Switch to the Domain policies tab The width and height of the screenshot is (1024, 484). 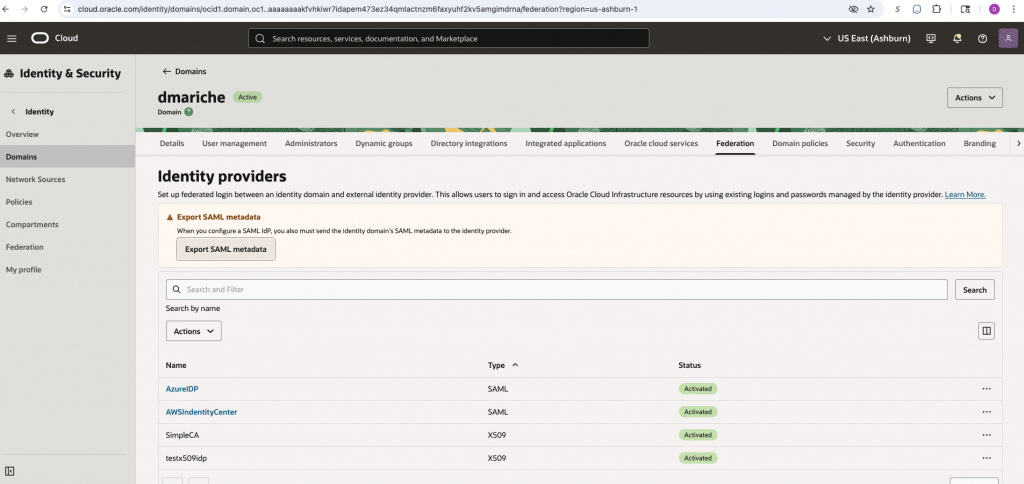pyautogui.click(x=799, y=144)
